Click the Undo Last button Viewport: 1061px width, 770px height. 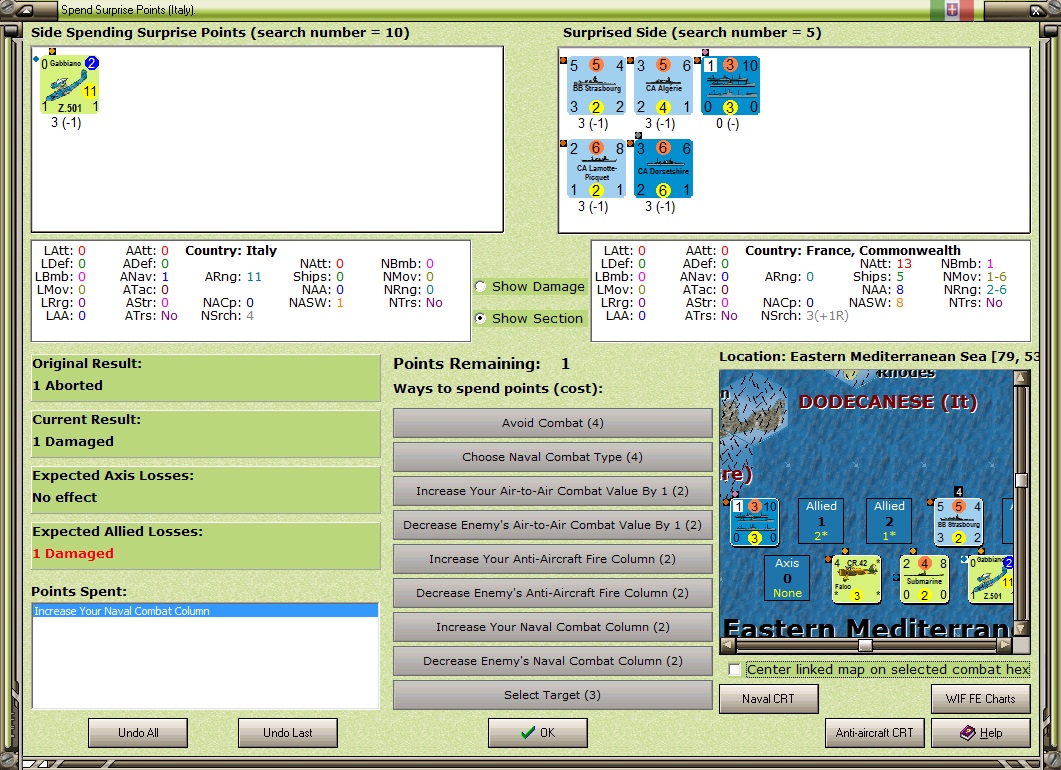click(x=288, y=733)
